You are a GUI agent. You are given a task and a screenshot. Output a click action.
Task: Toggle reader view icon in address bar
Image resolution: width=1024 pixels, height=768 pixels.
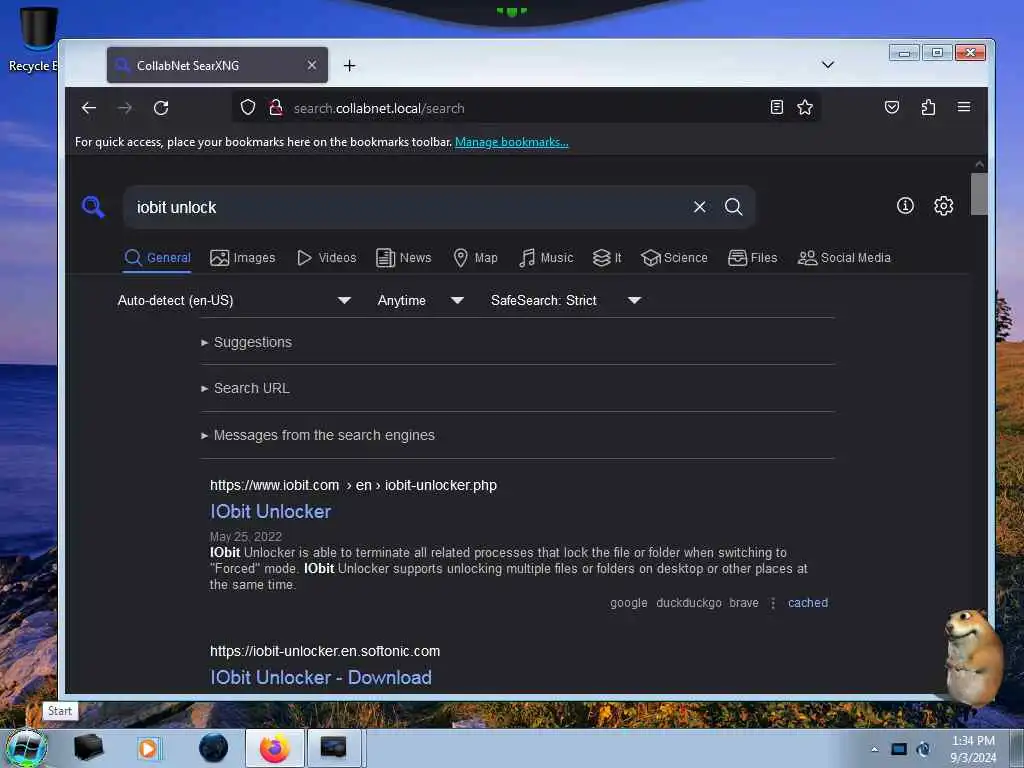coord(776,107)
